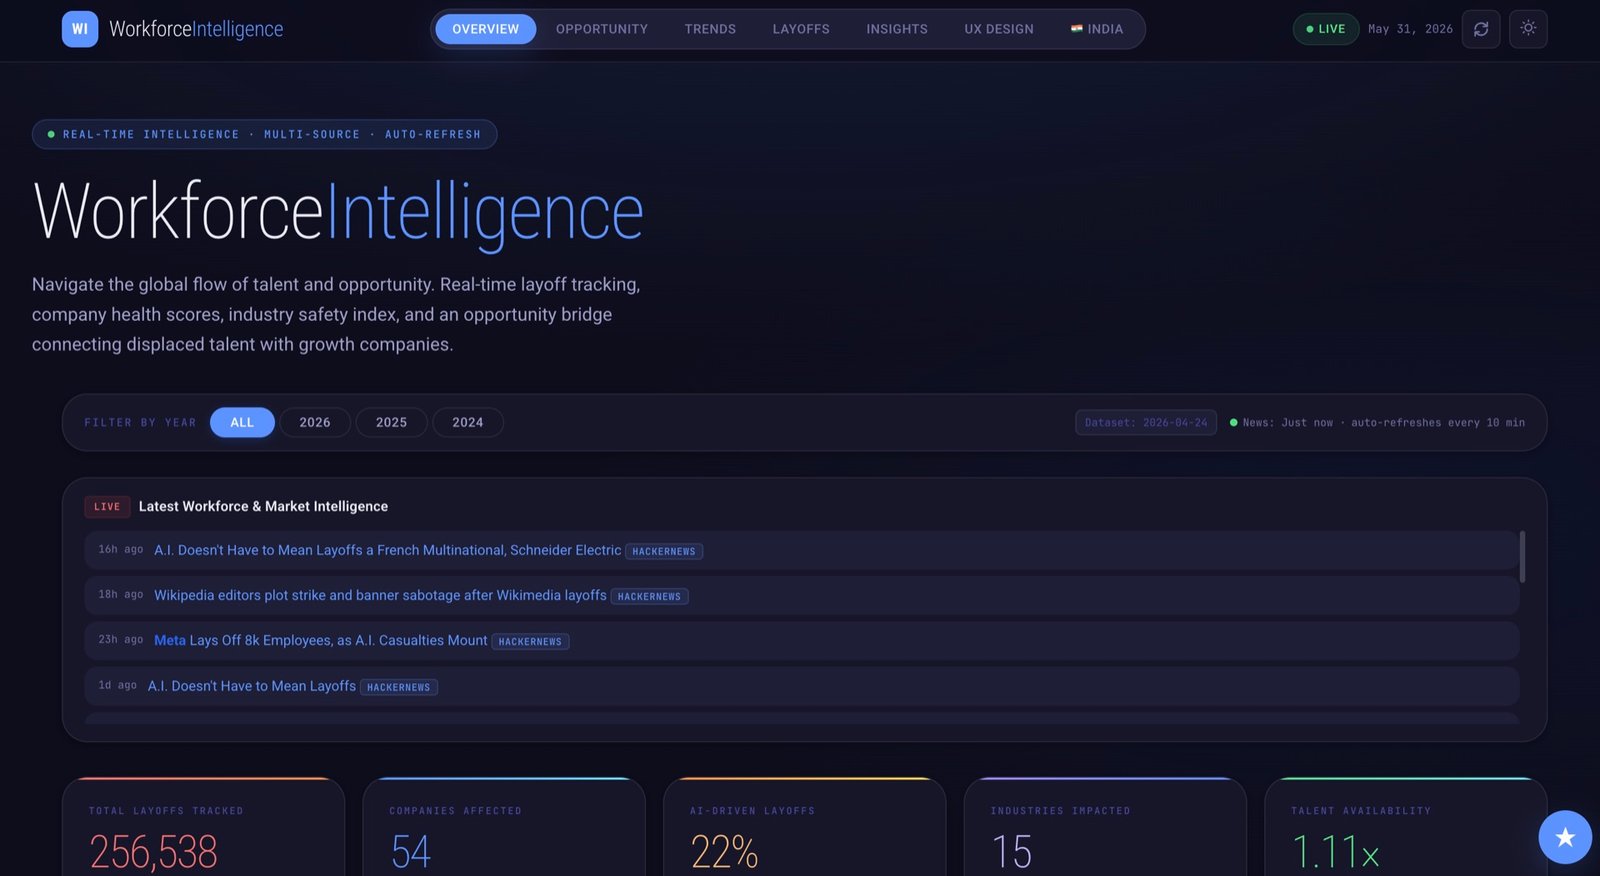1600x876 pixels.
Task: Click the Total Layoffs Tracked card
Action: pyautogui.click(x=203, y=827)
